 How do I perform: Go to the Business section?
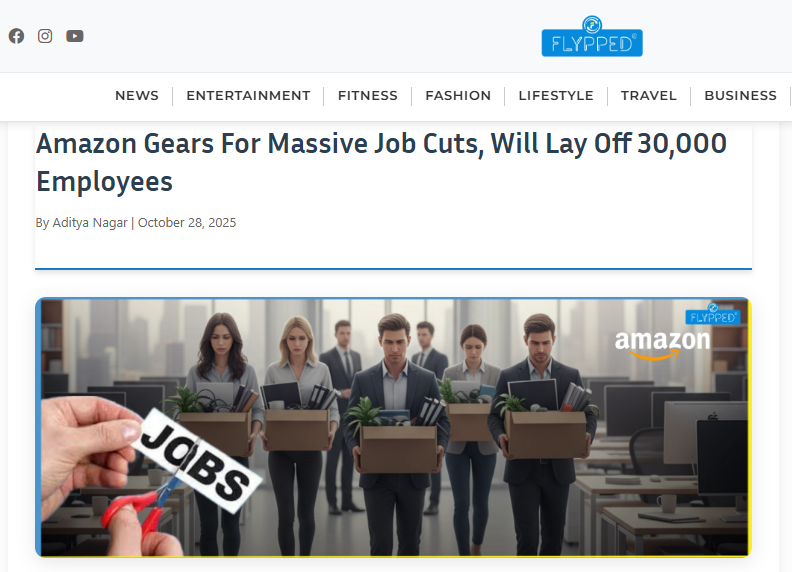(x=740, y=96)
